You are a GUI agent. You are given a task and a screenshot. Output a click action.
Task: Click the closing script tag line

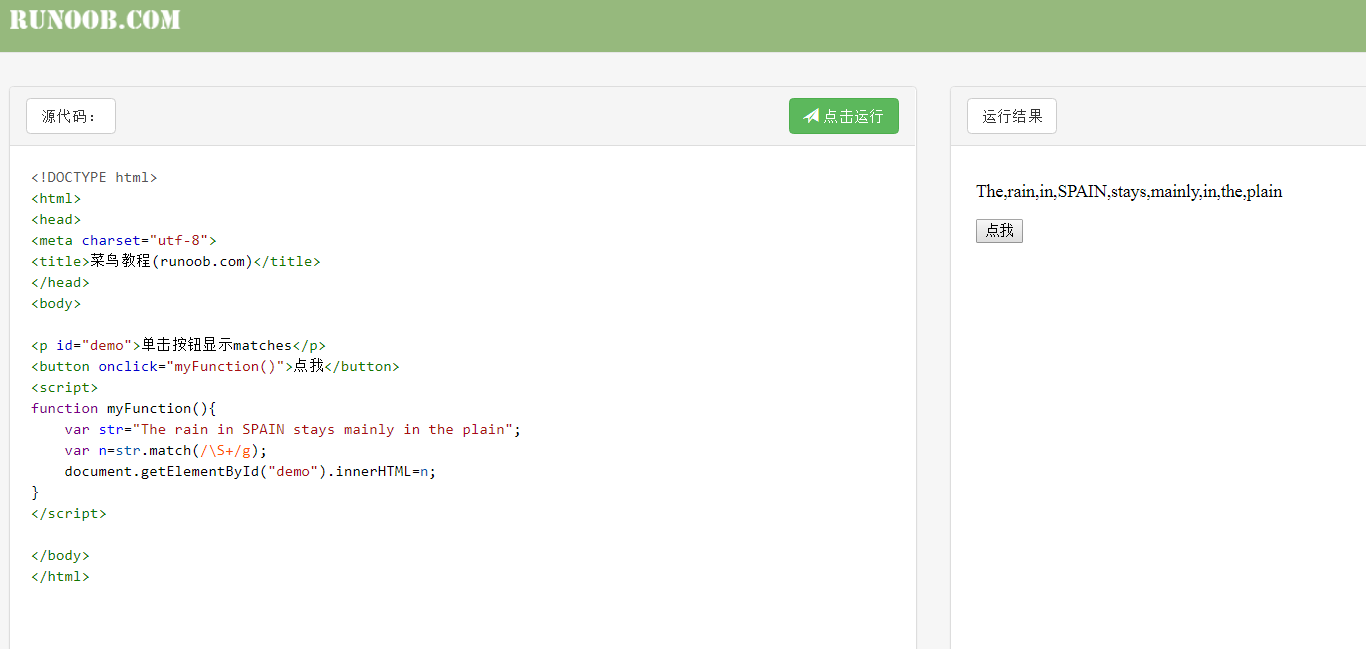[x=68, y=513]
